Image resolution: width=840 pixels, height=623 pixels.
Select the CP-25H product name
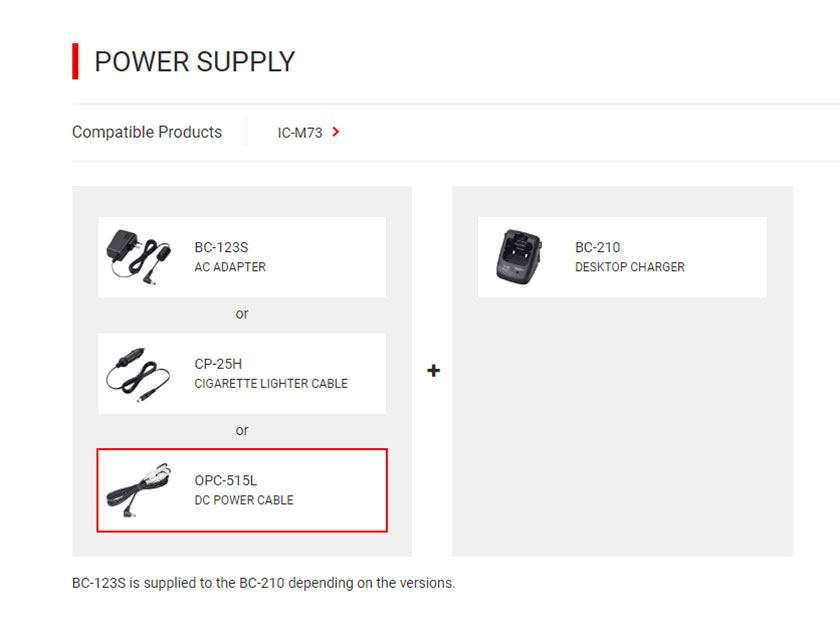pyautogui.click(x=218, y=364)
